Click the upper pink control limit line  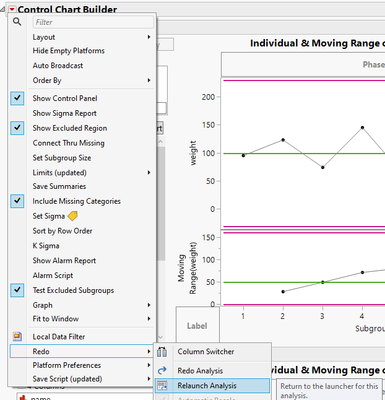click(304, 80)
